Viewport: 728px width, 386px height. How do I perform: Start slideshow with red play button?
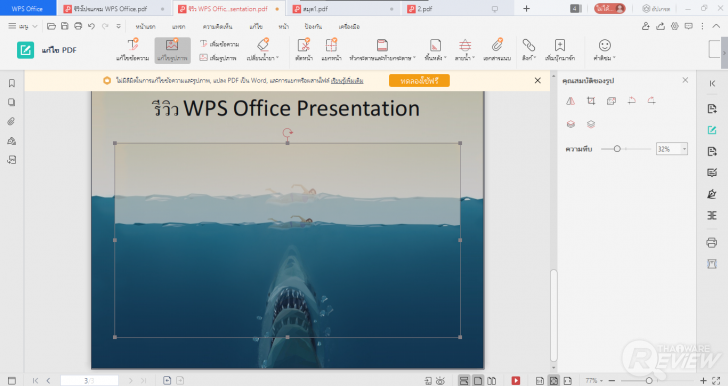click(x=516, y=380)
